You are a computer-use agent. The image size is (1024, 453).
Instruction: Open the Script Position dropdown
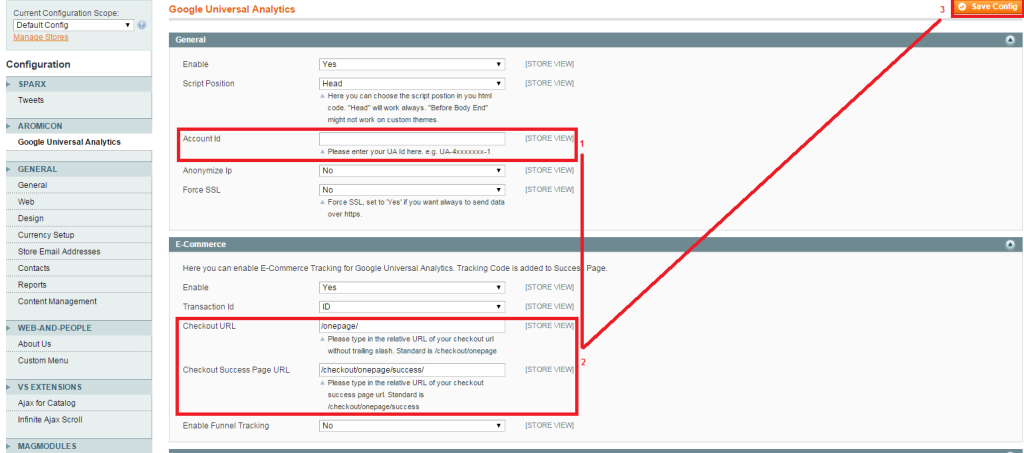click(412, 84)
